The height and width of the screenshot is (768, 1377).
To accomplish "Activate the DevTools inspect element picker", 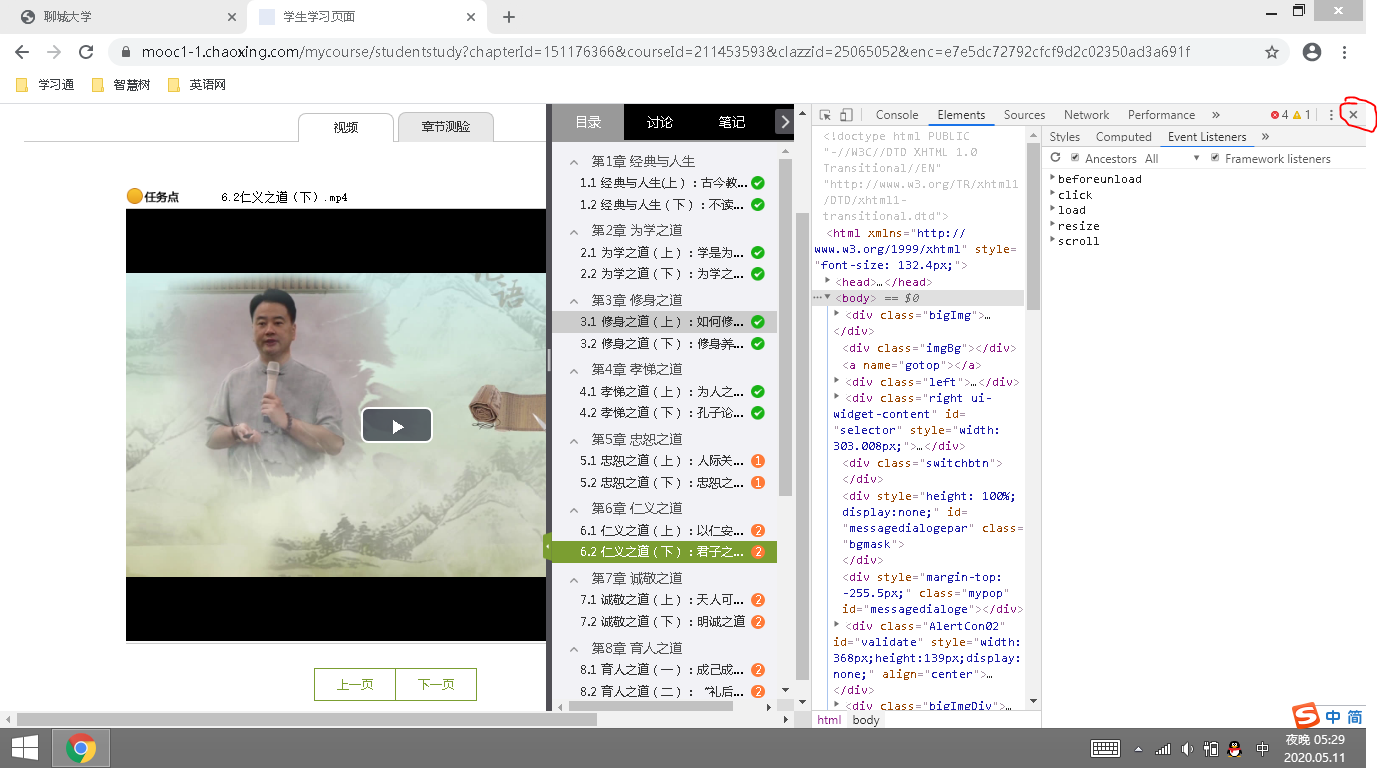I will (826, 115).
